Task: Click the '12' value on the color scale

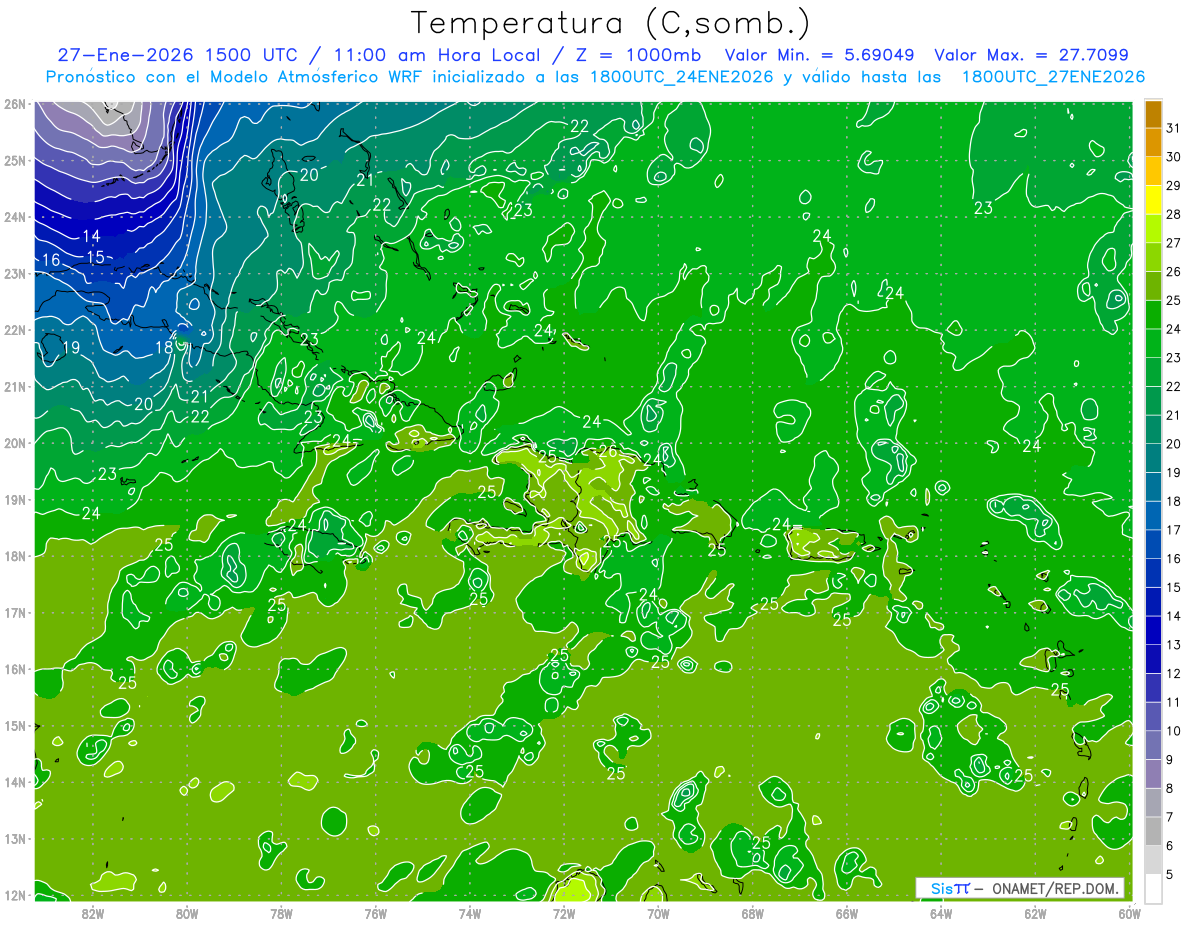Action: pos(1173,674)
